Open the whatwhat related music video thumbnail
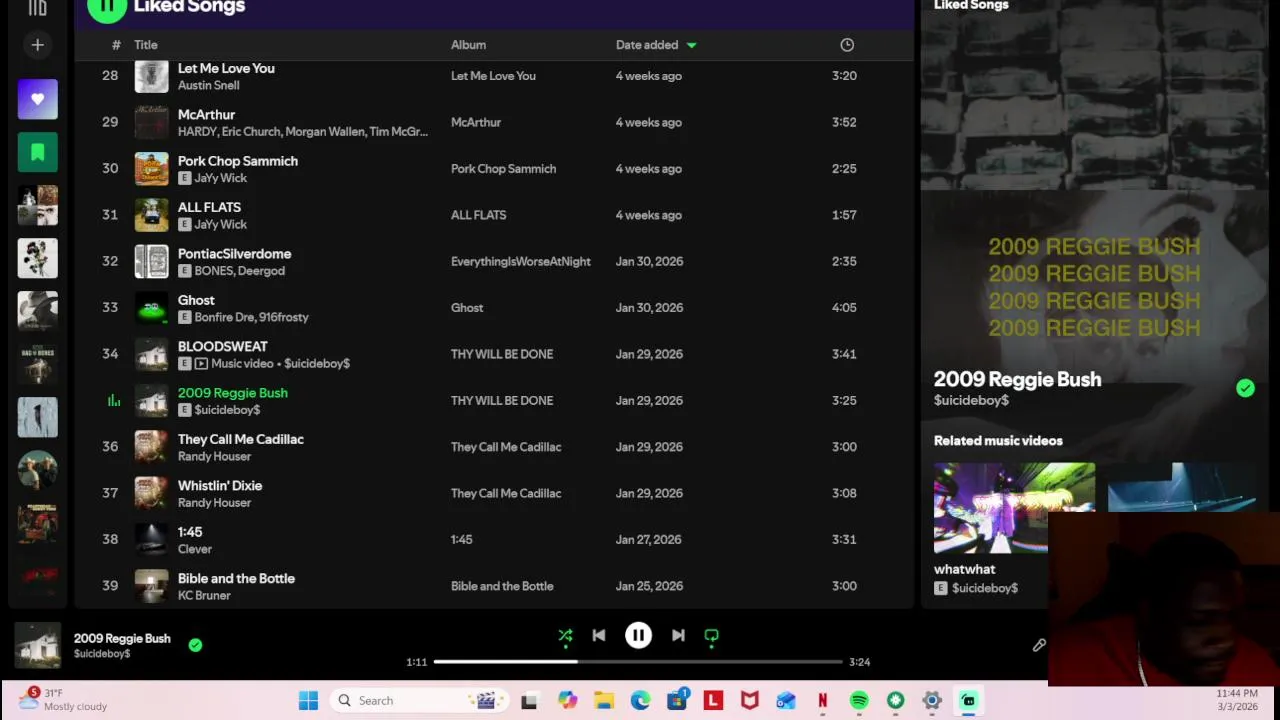This screenshot has height=720, width=1280. coord(1014,508)
